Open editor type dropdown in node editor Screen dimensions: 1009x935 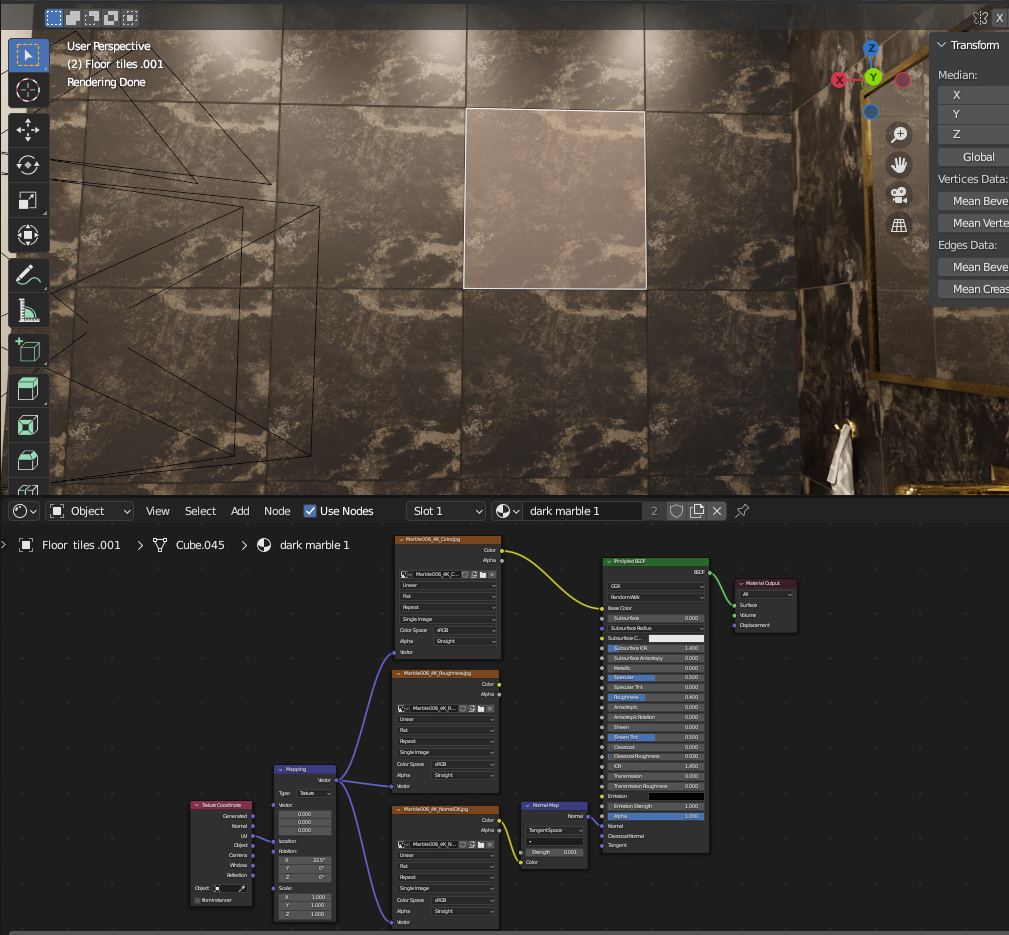(x=25, y=511)
